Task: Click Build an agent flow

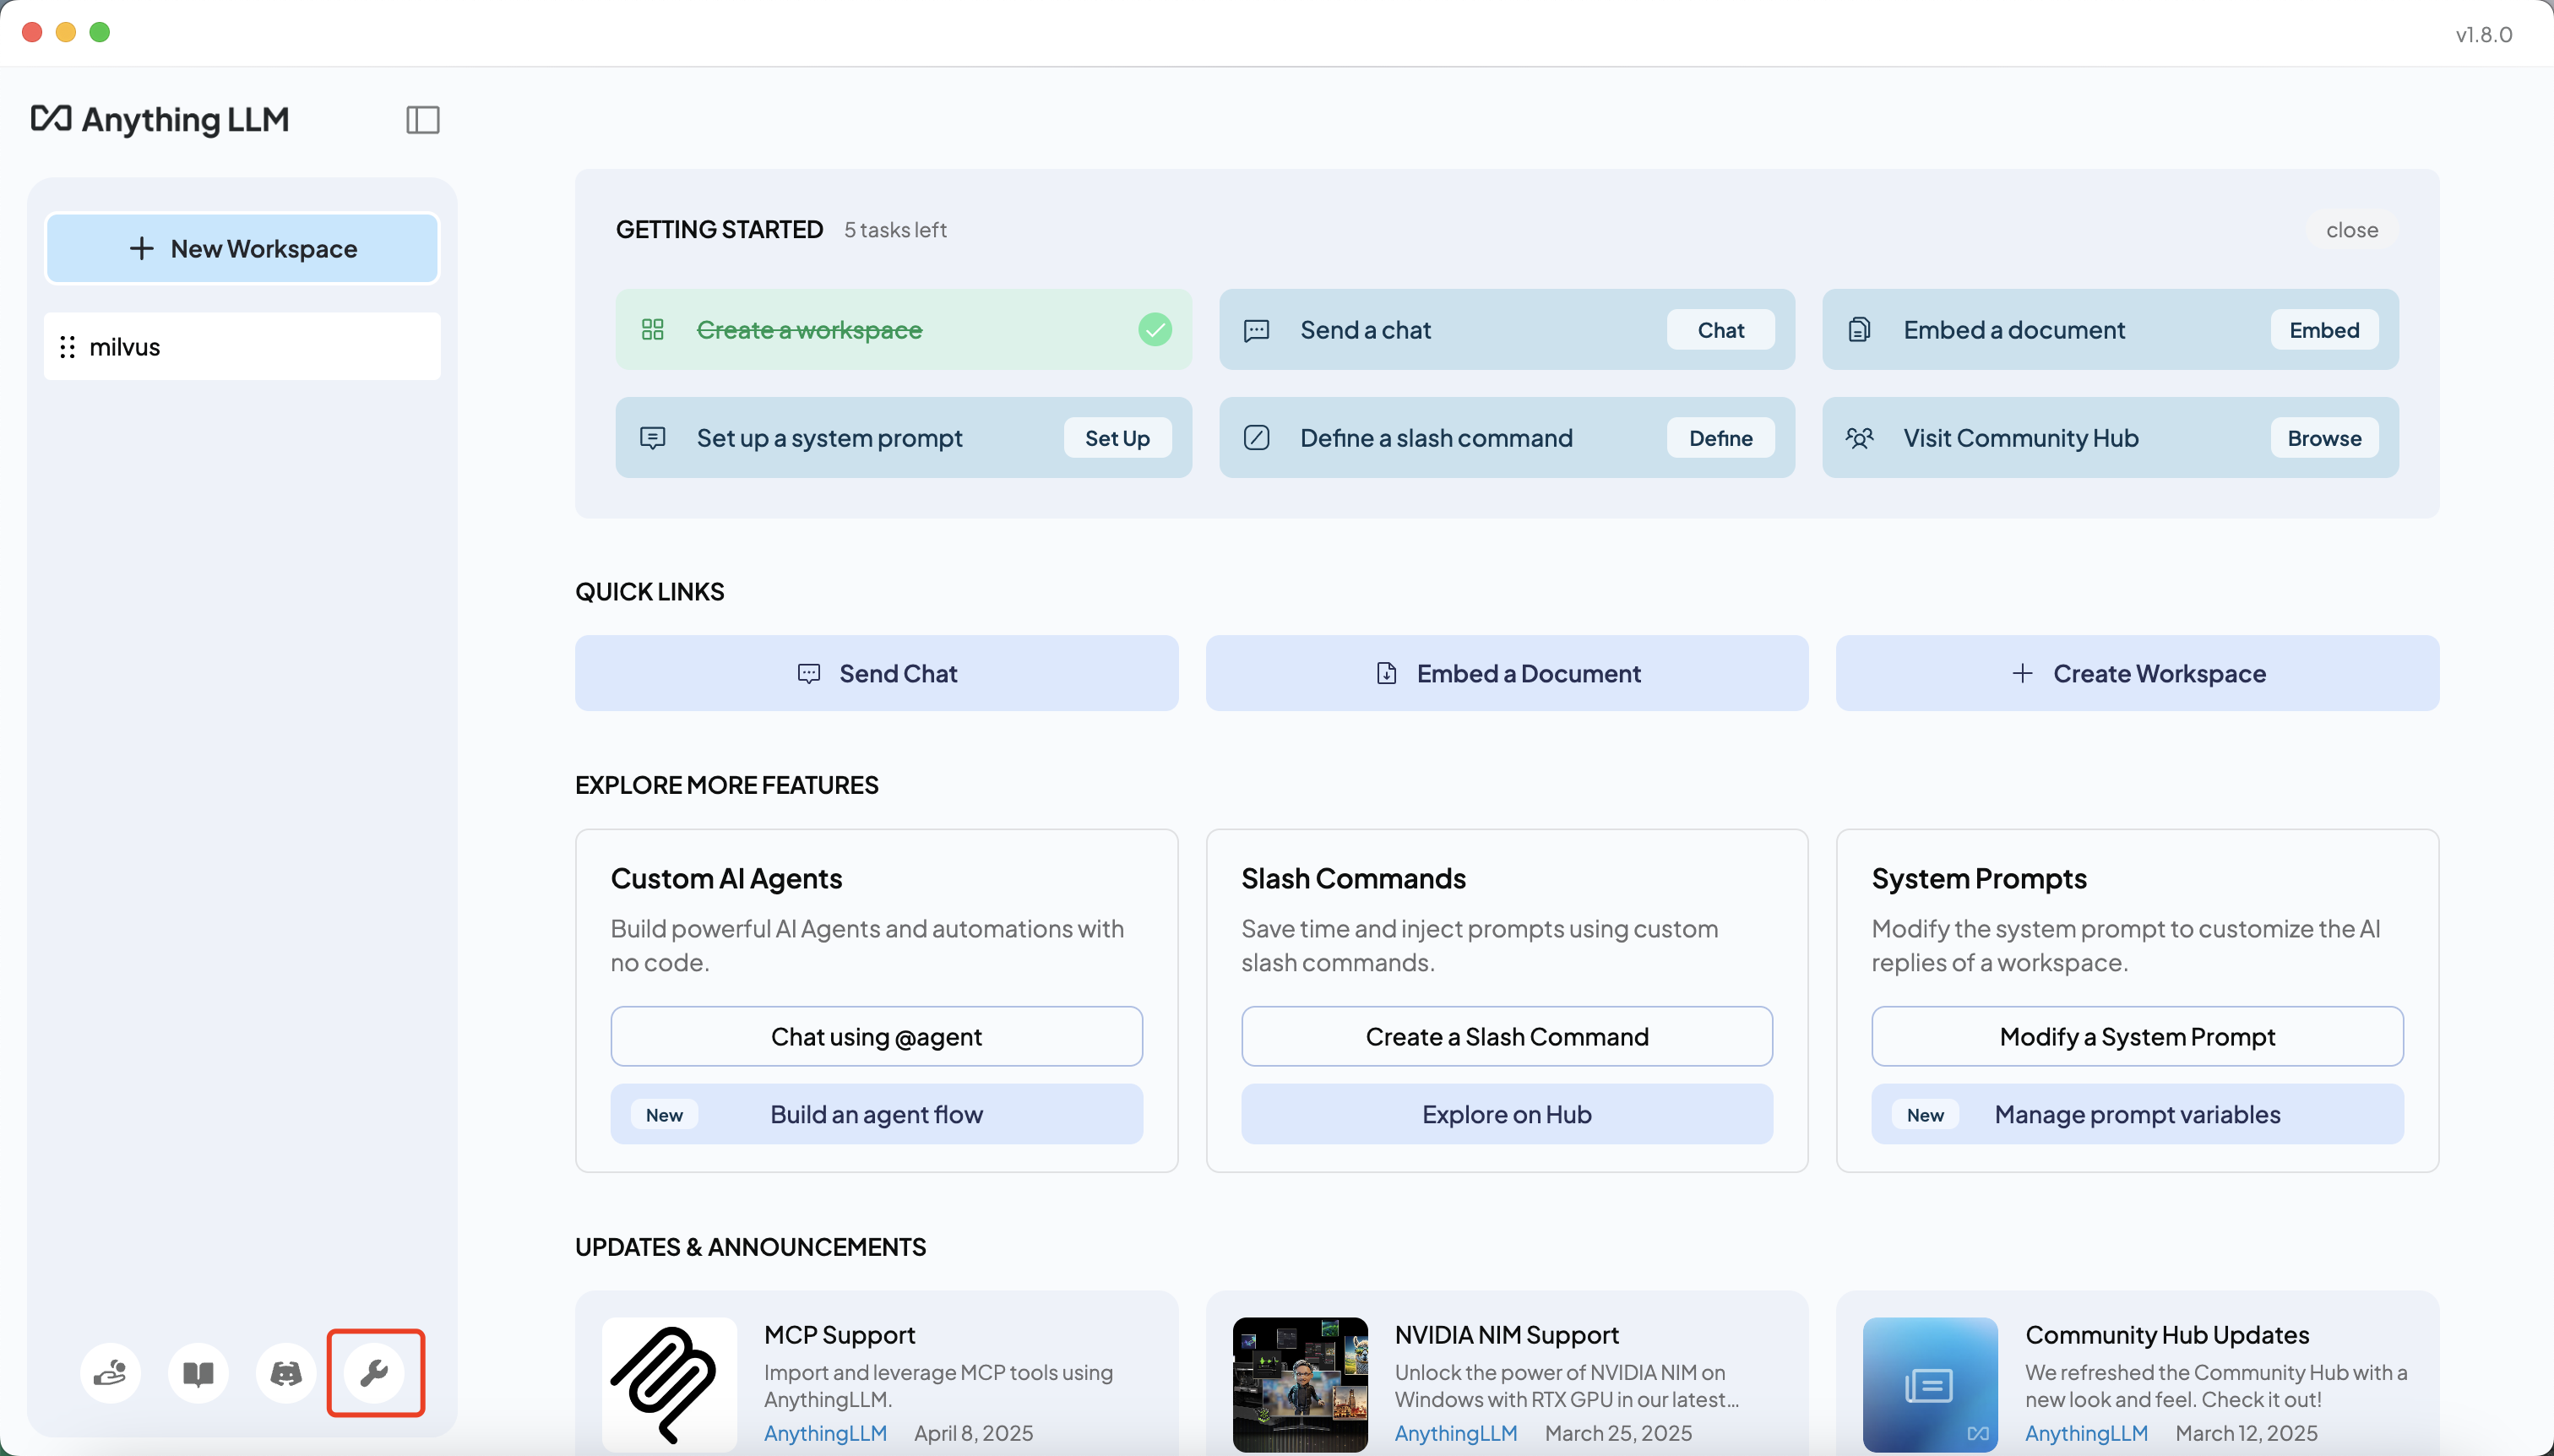Action: click(876, 1114)
